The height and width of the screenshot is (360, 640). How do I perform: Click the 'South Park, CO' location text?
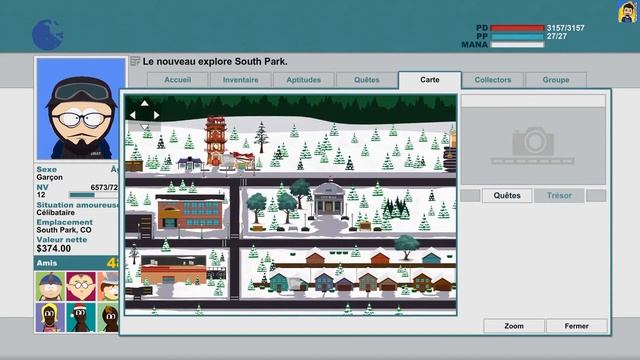(64, 230)
